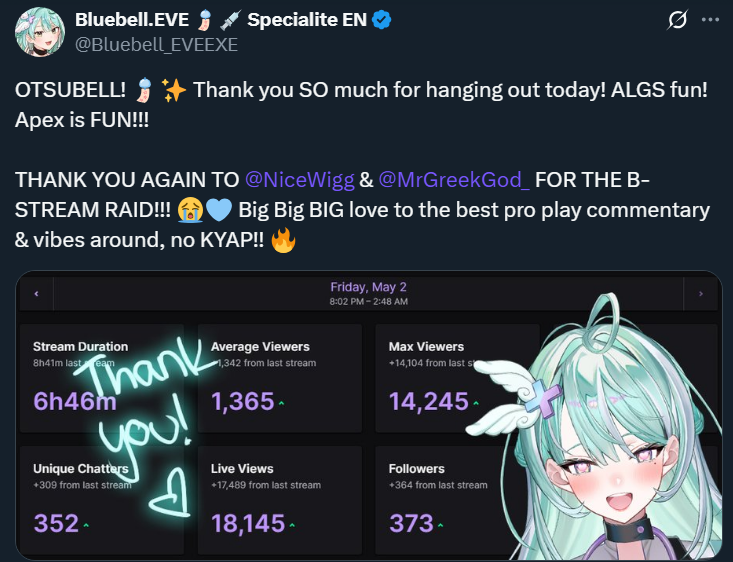This screenshot has width=733, height=562.
Task: Go to next stream with right chevron
Action: [700, 294]
